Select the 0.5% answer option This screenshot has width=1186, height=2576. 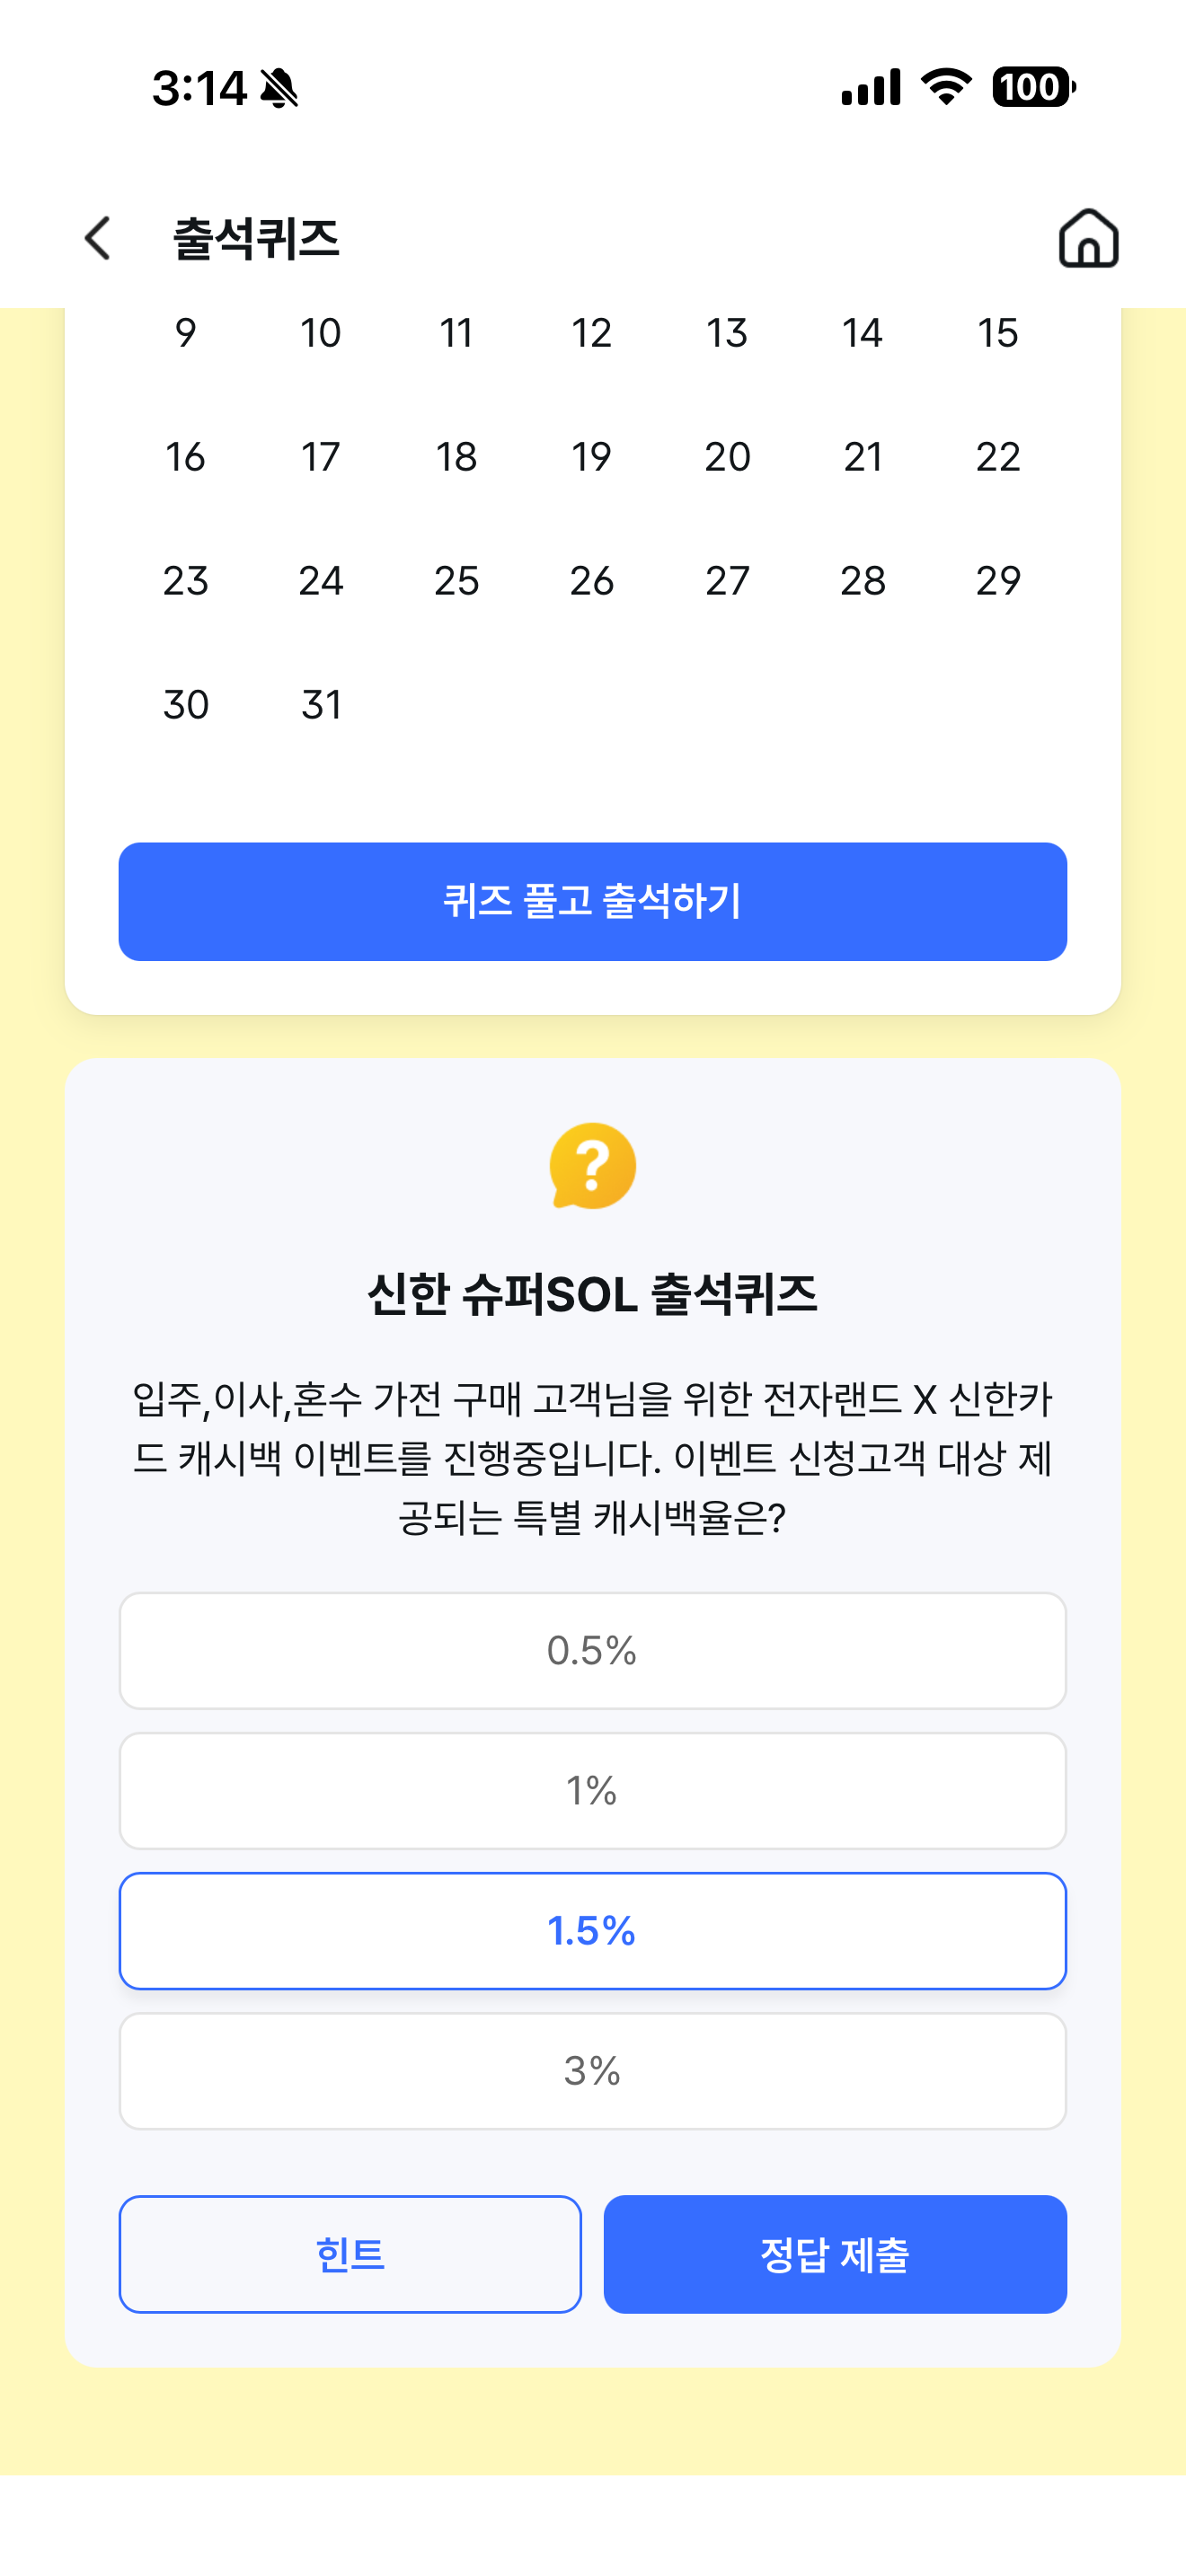(x=593, y=1651)
